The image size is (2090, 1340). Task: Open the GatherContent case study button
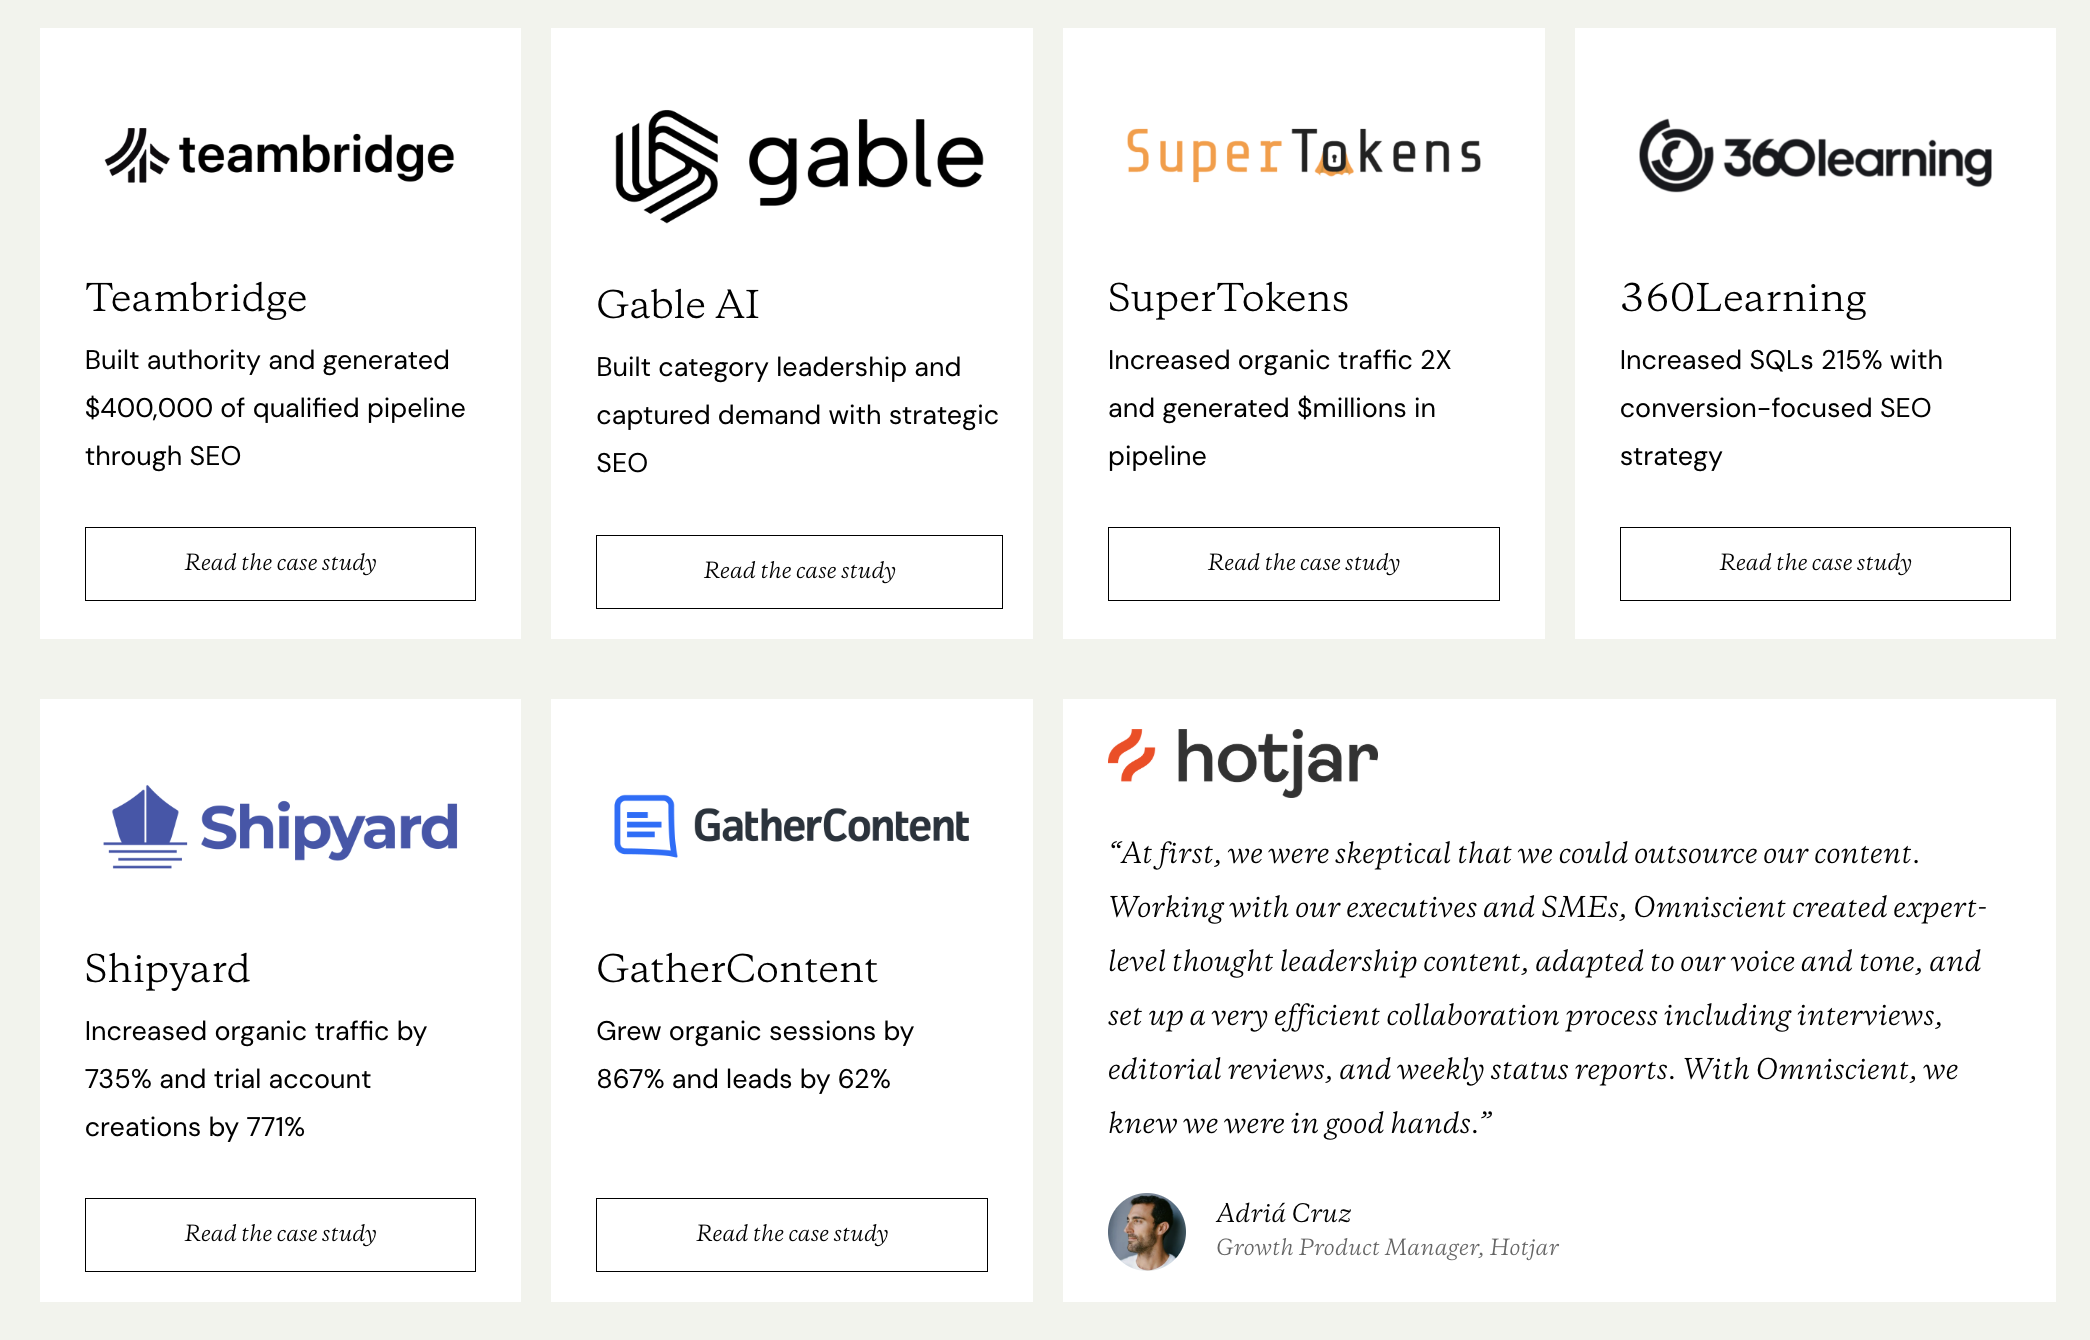(791, 1235)
